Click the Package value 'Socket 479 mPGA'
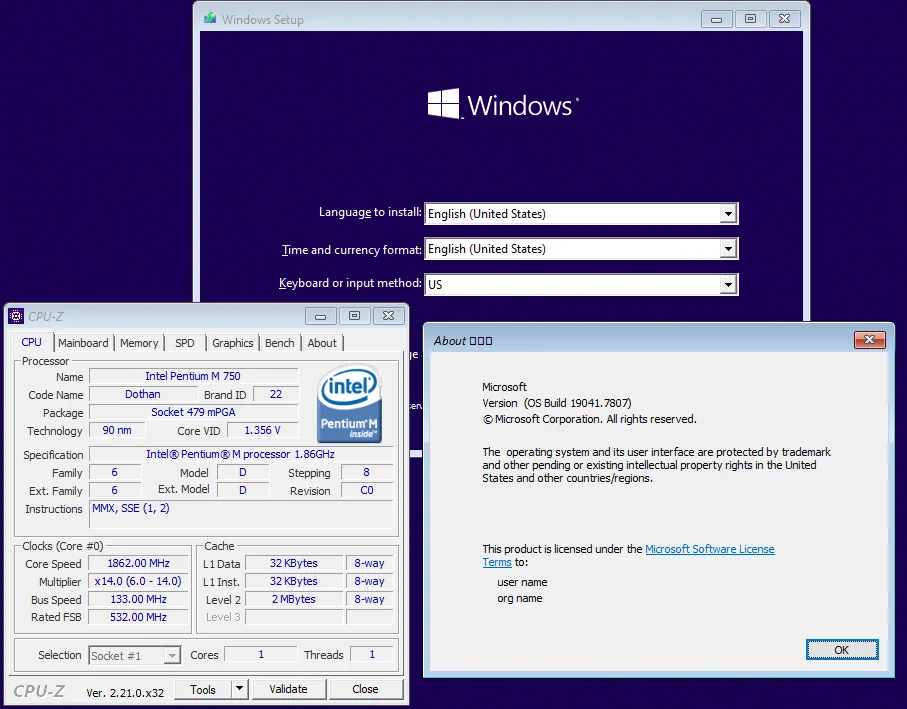Screen dimensions: 907x709 click(193, 412)
